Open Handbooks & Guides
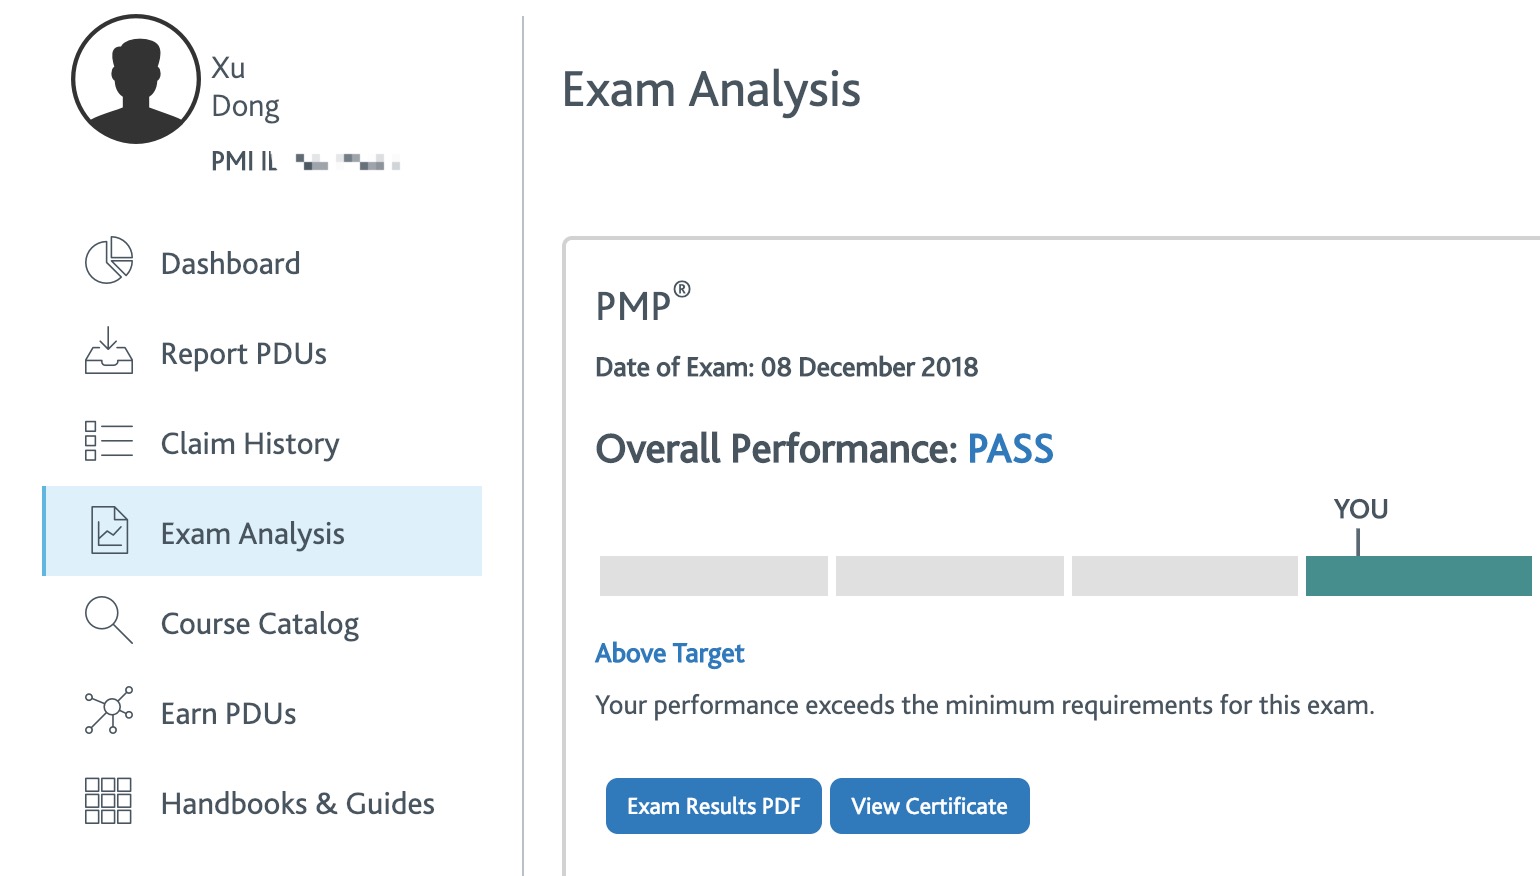 pos(298,804)
